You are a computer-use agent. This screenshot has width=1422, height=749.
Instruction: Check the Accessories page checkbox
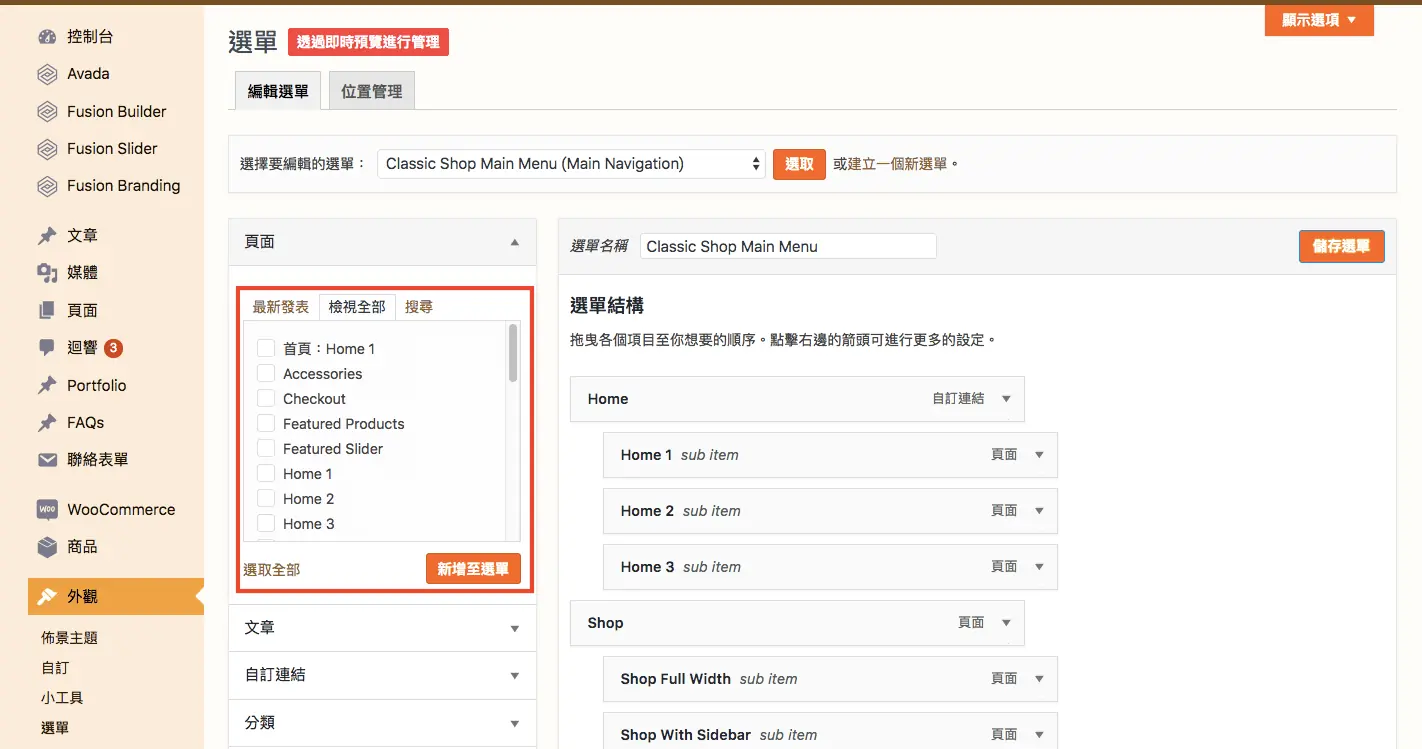[x=266, y=373]
